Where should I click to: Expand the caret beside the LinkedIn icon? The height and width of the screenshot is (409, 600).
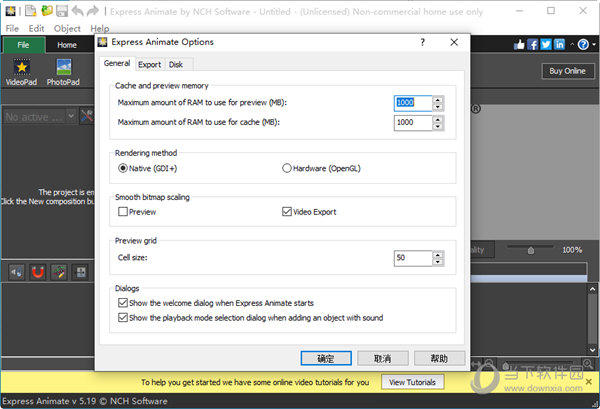click(572, 44)
